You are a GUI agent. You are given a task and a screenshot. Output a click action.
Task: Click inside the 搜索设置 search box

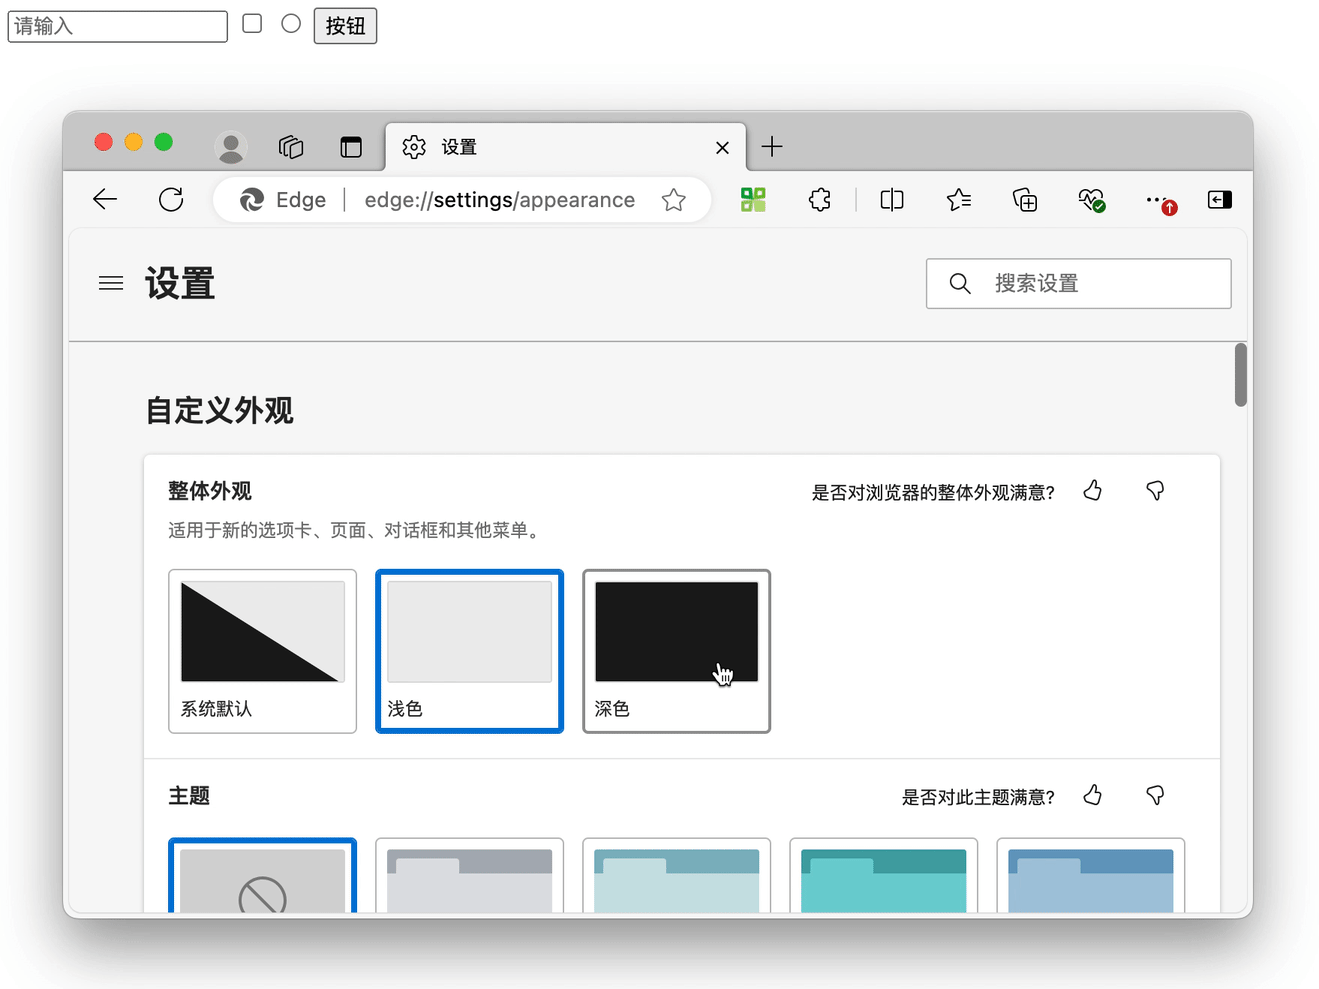pos(1079,283)
